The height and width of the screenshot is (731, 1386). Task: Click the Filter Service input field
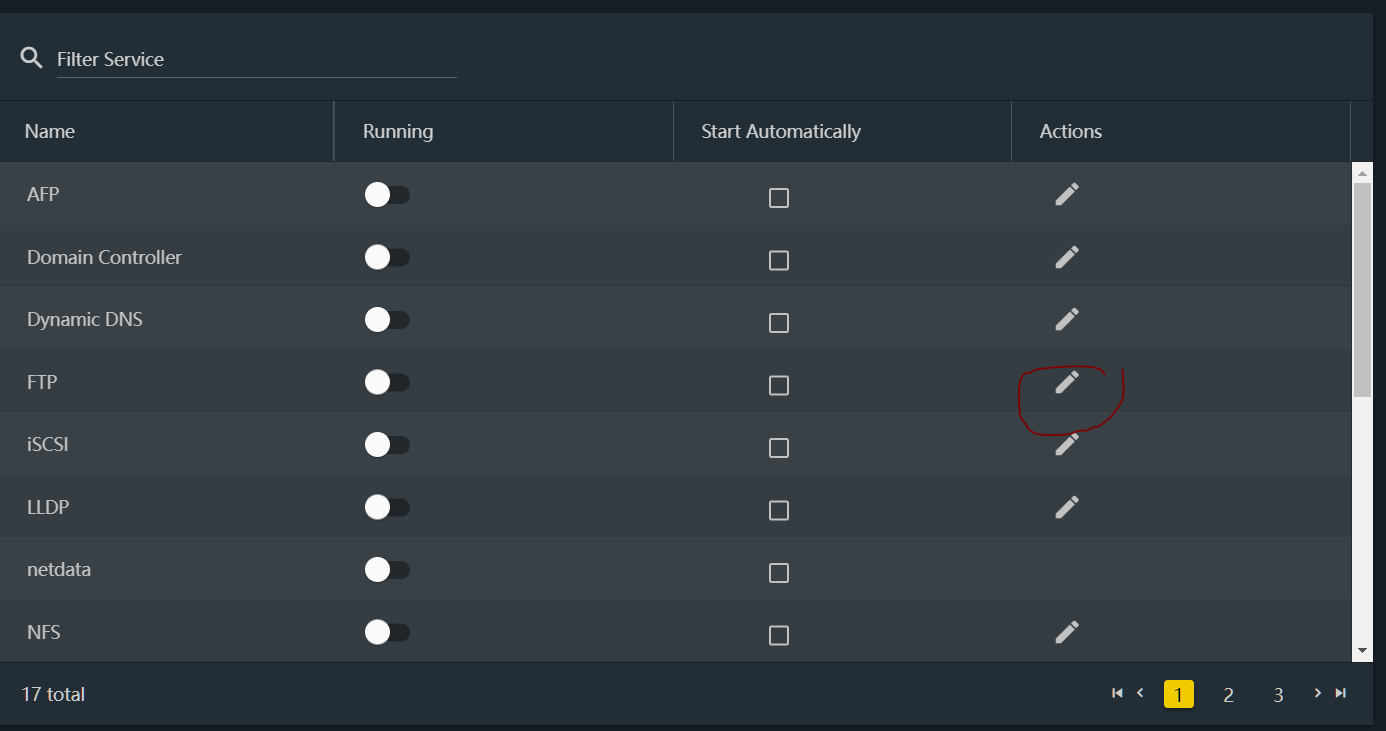[x=256, y=59]
